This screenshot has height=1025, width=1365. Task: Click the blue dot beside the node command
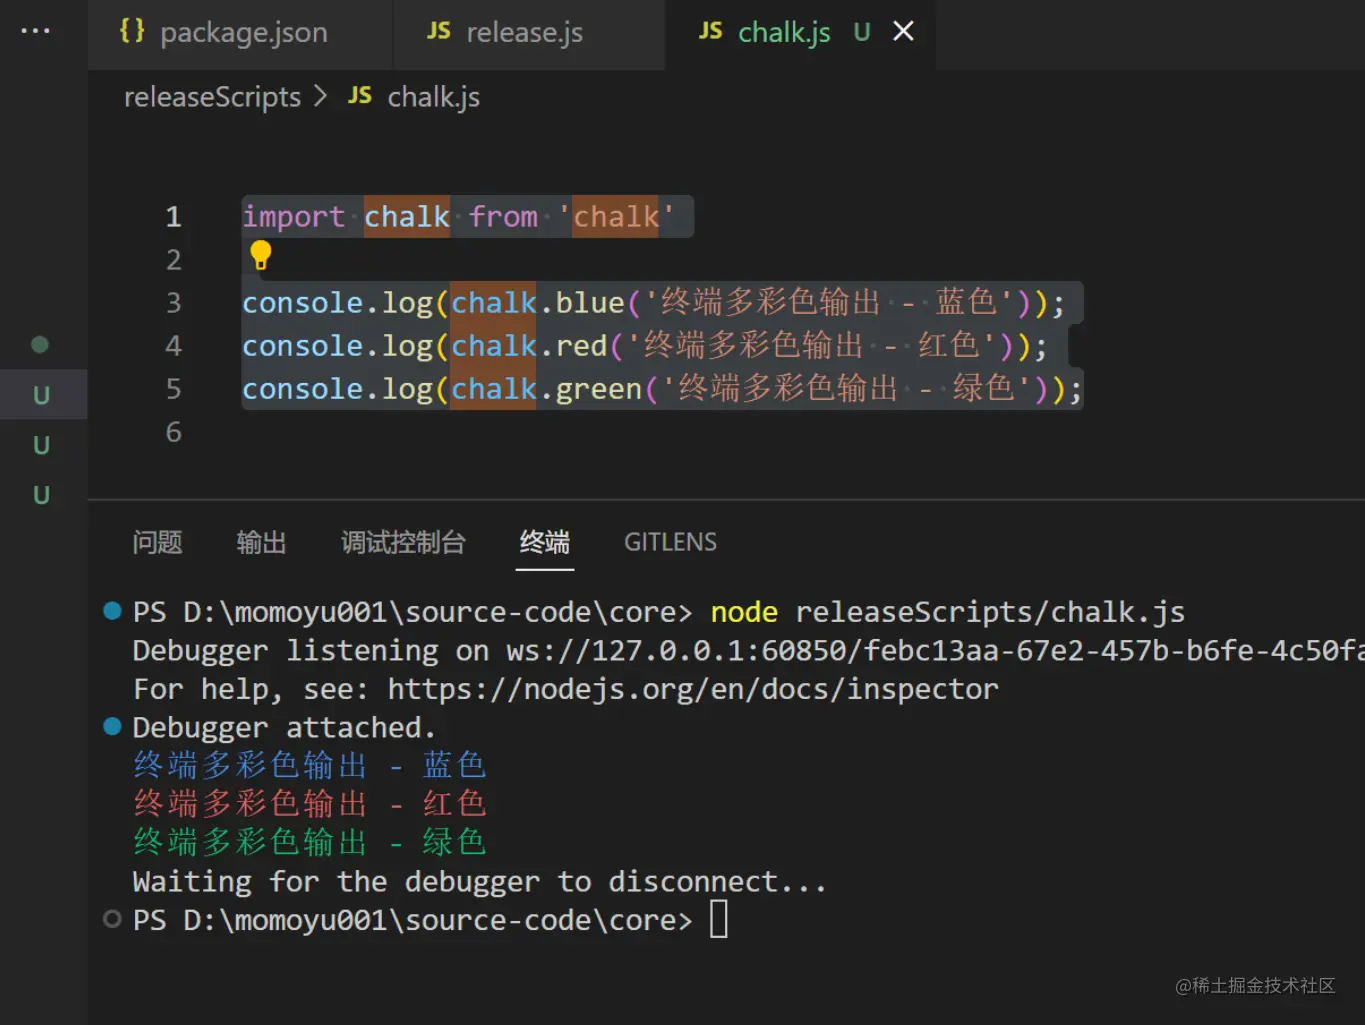pyautogui.click(x=112, y=611)
